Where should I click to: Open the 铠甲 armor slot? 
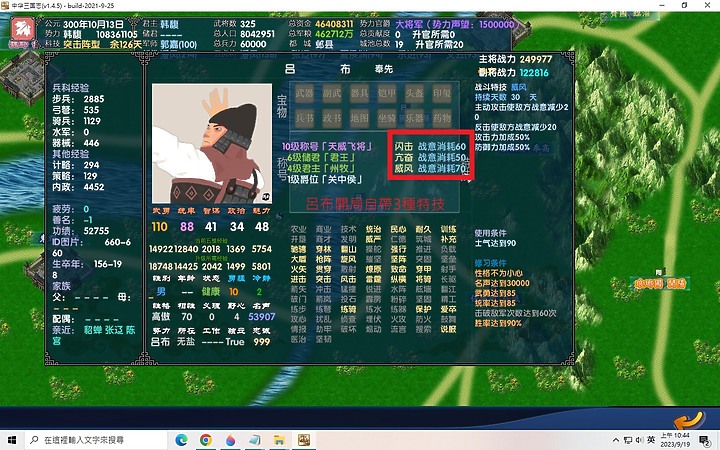tap(387, 94)
